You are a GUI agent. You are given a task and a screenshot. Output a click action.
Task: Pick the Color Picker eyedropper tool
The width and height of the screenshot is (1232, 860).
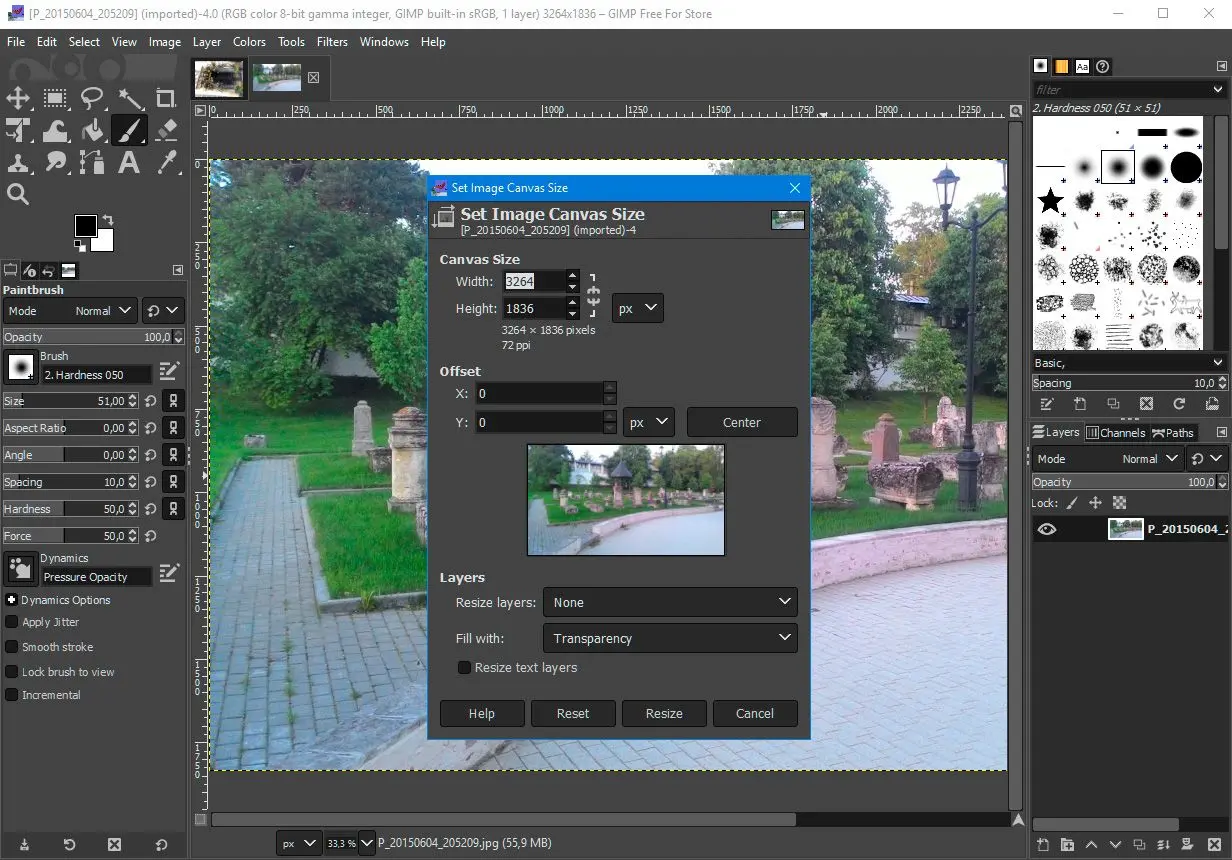pos(166,162)
